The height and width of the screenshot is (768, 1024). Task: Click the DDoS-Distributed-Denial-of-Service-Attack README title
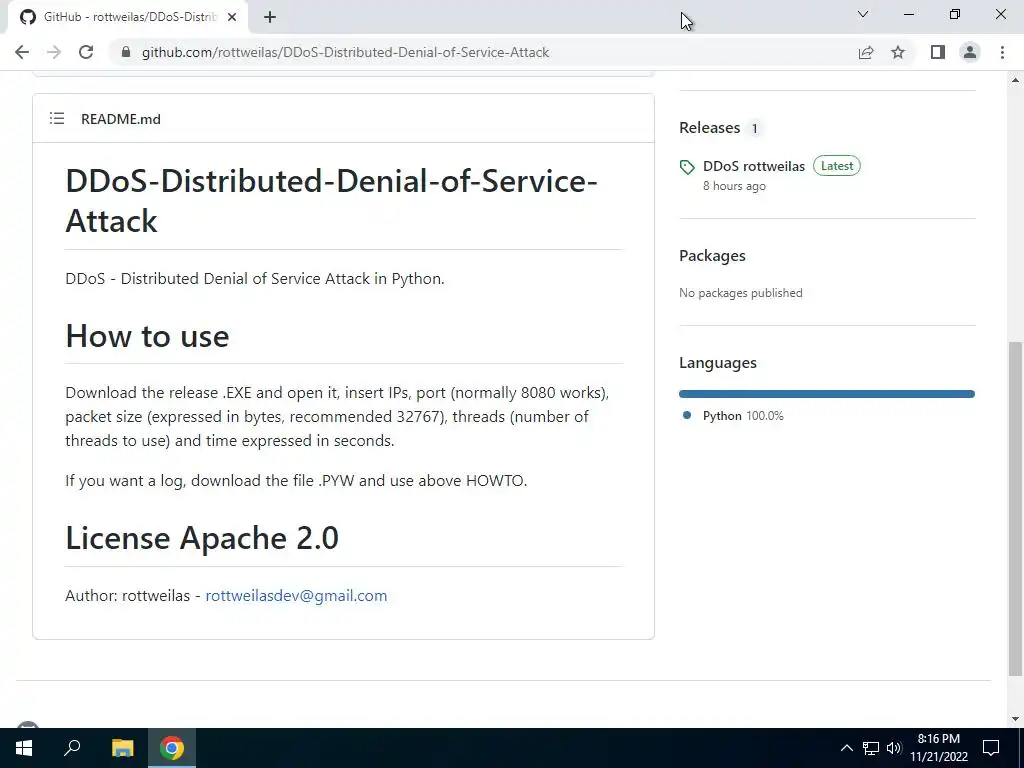(332, 200)
